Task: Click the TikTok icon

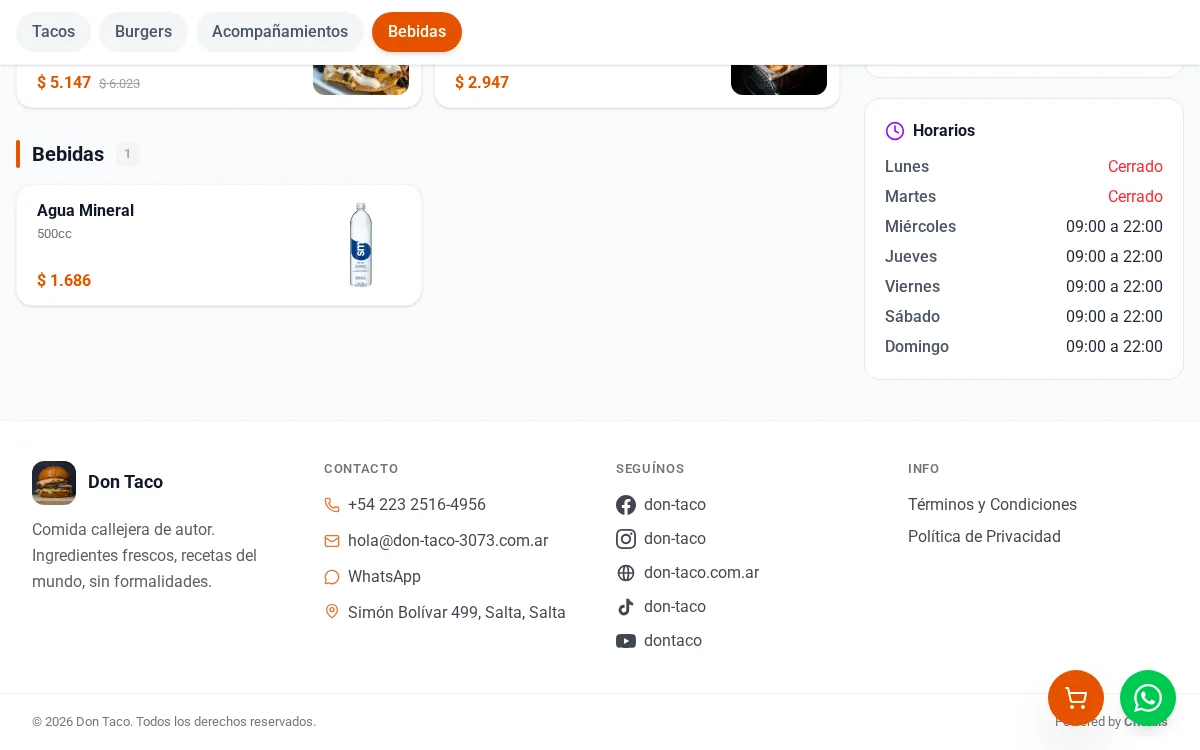Action: coord(626,607)
